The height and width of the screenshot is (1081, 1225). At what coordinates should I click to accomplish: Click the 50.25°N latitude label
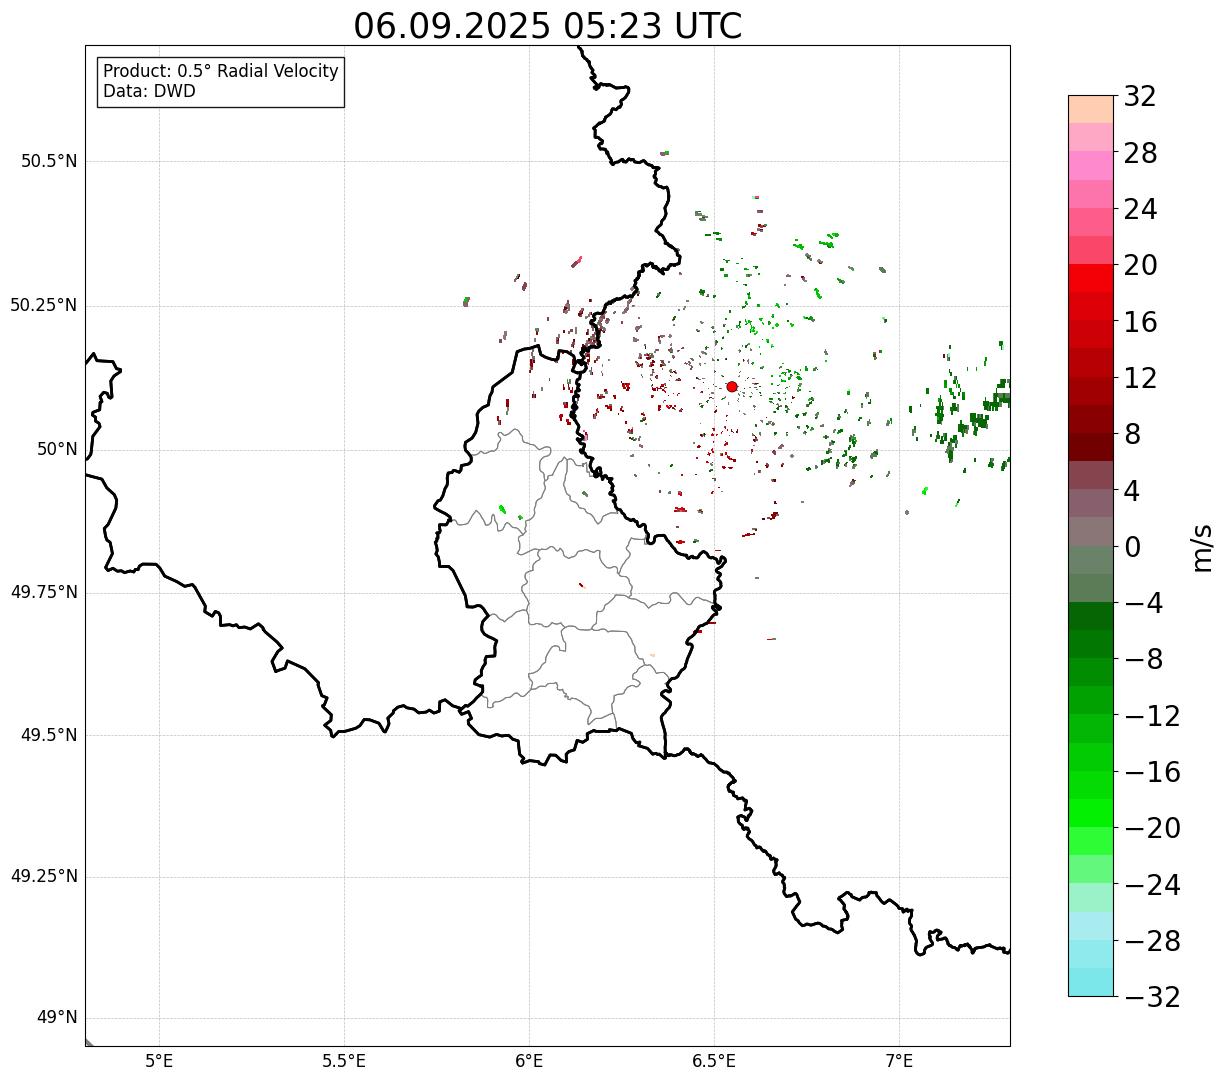point(44,305)
